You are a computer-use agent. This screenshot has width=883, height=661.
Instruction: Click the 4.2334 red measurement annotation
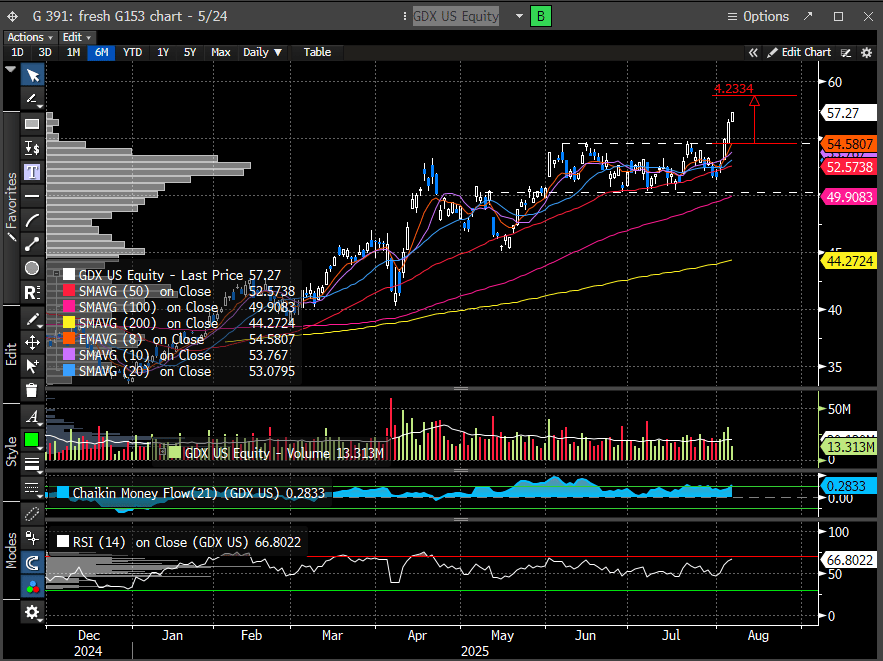(733, 88)
